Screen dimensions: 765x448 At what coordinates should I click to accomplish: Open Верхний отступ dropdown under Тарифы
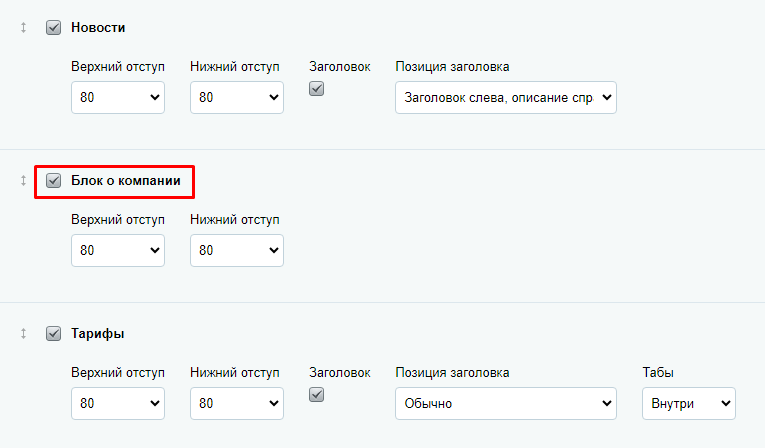tap(118, 404)
